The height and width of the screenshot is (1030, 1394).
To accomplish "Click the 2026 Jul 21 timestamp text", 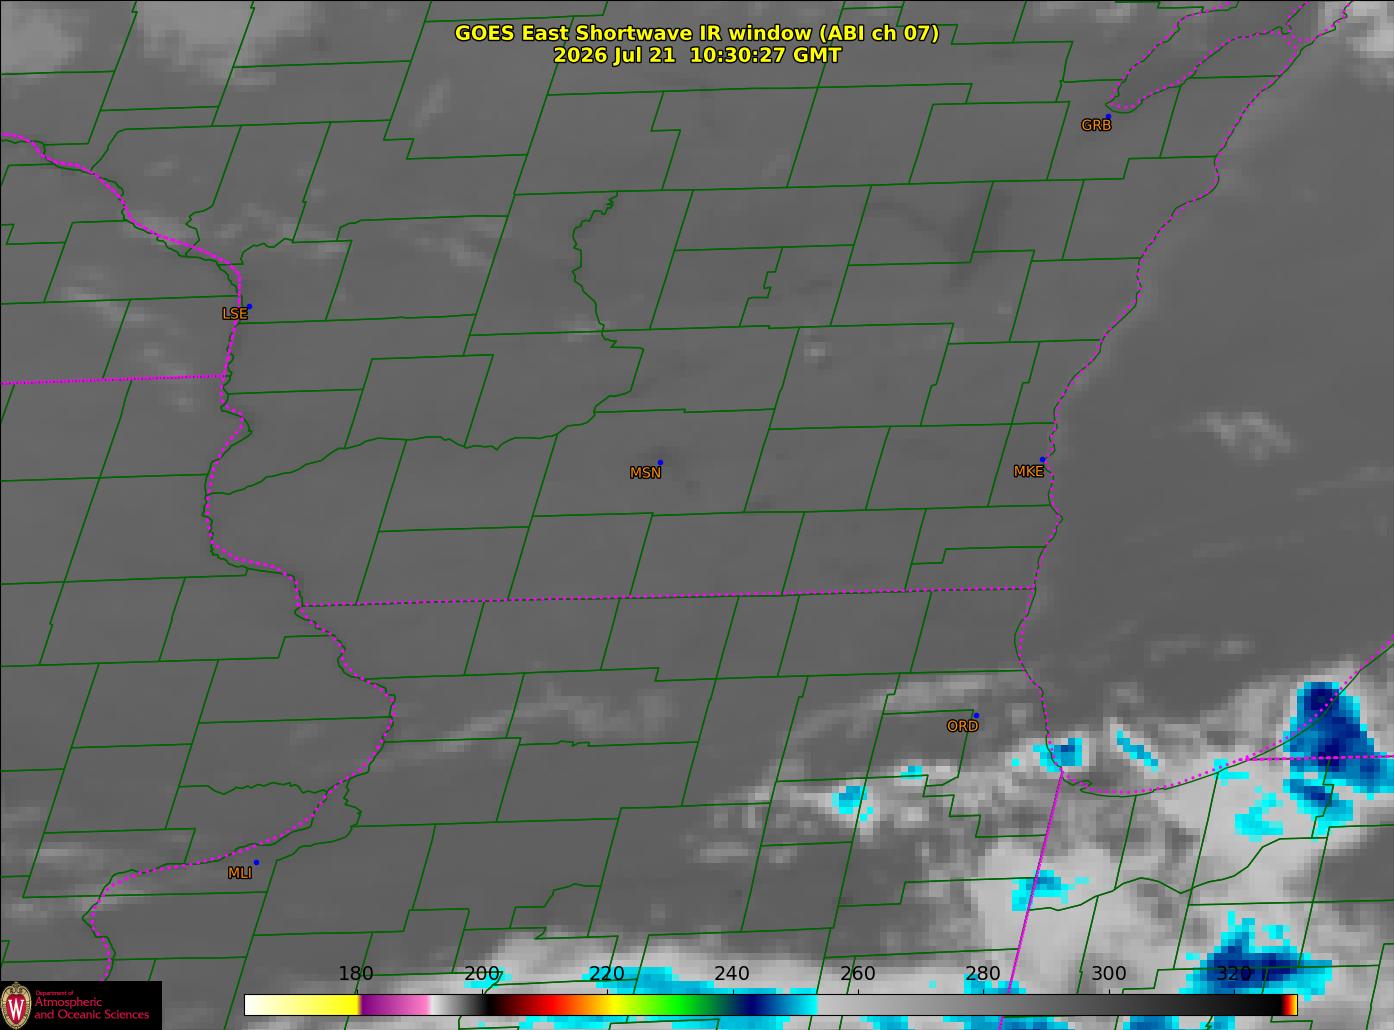I will point(697,56).
